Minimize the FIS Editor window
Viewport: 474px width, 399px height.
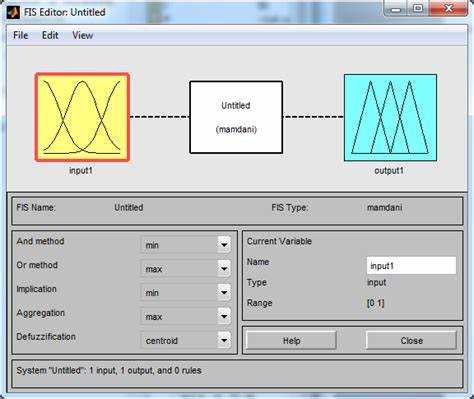point(396,8)
